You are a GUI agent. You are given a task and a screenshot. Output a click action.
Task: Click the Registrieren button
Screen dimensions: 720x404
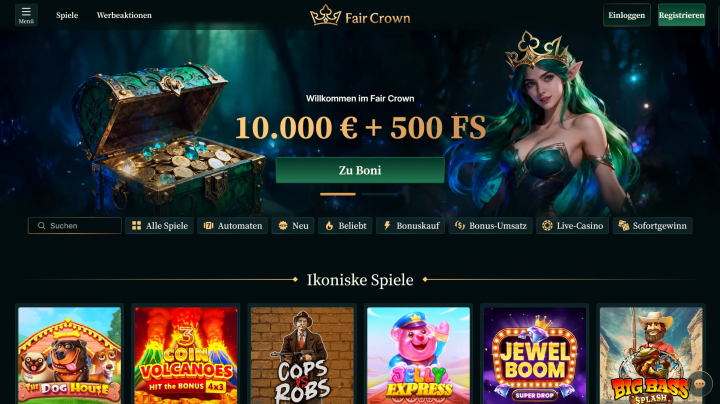[681, 15]
